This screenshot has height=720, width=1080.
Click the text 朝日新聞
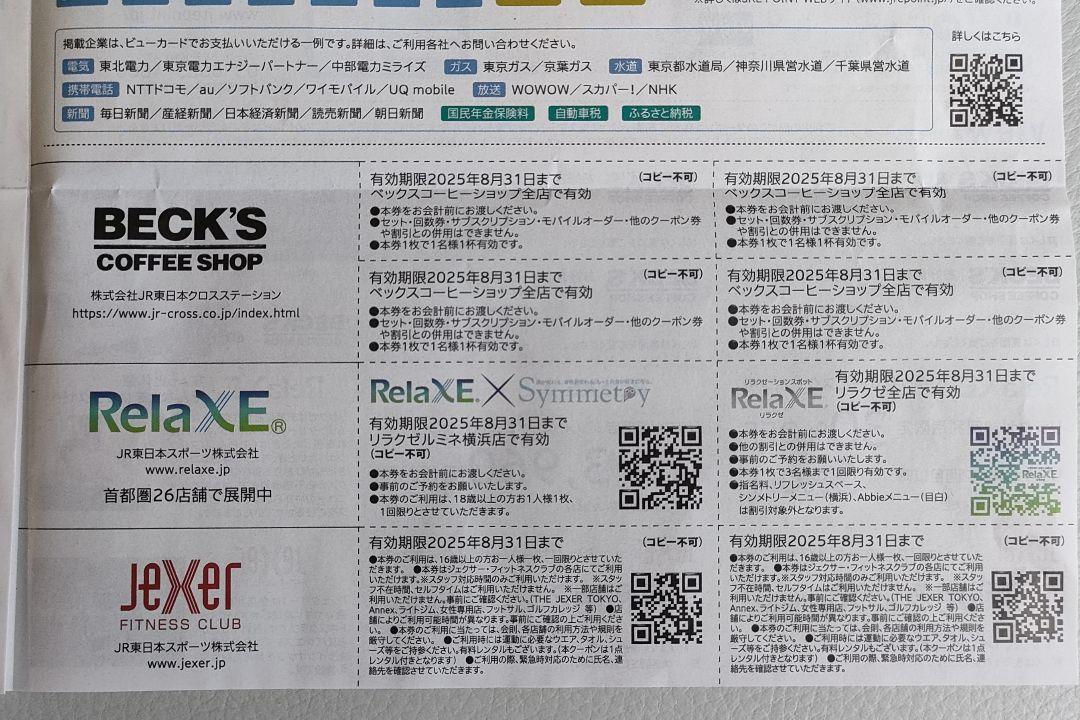tap(399, 113)
